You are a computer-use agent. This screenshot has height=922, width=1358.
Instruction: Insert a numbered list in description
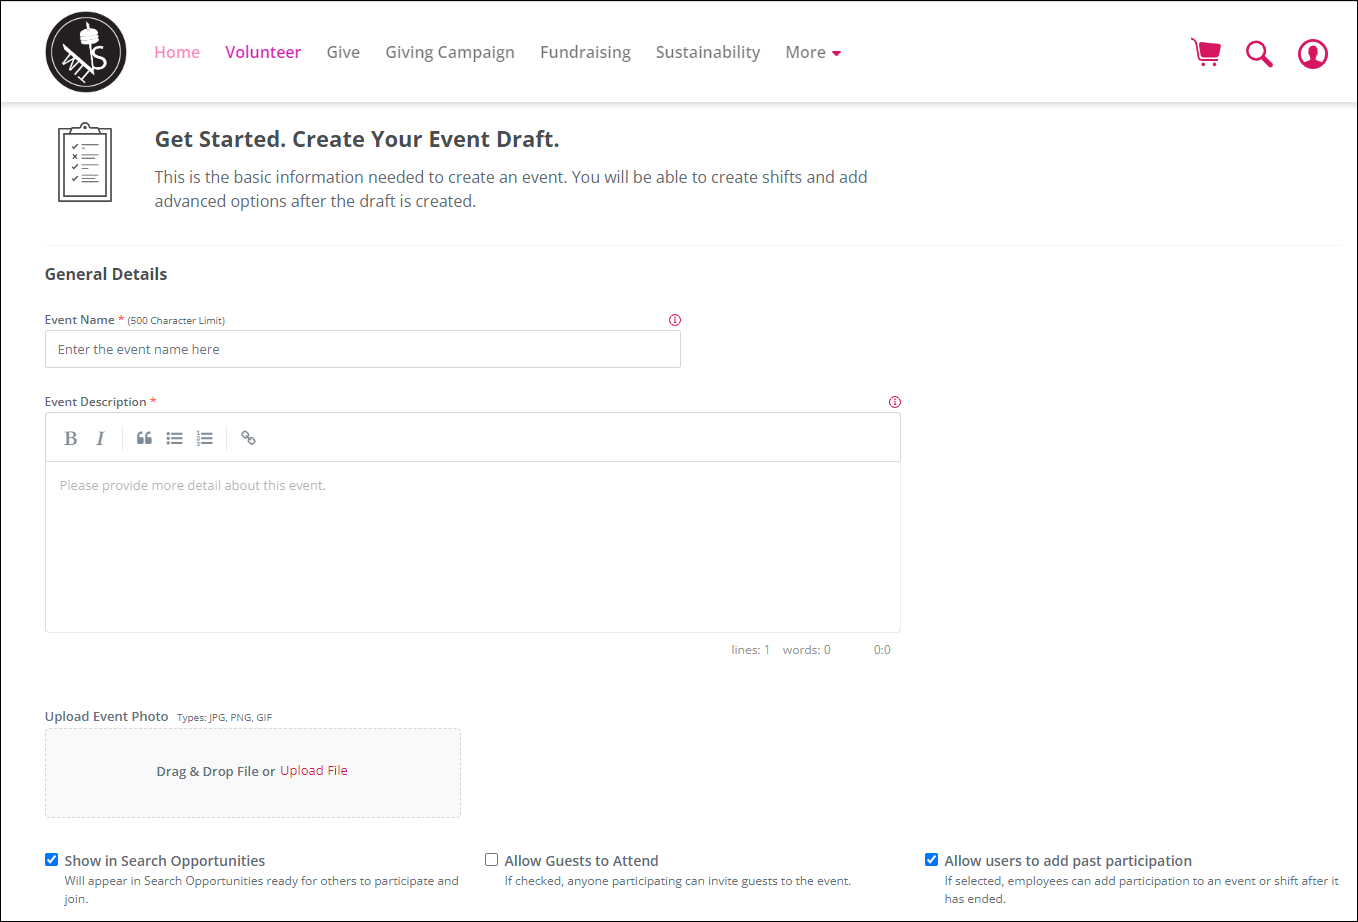[204, 438]
